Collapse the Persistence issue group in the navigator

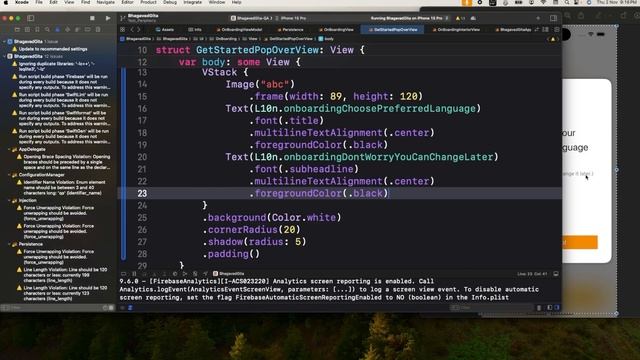coord(10,244)
